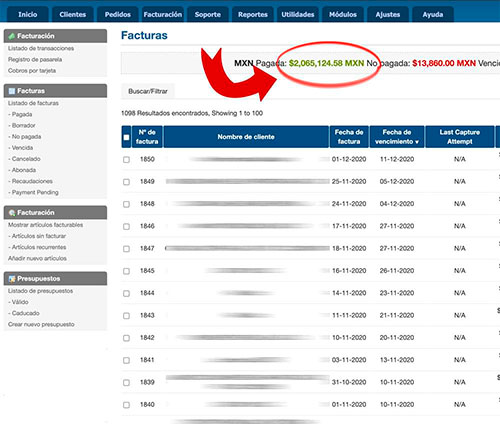Select checkbox for invoice 1840
This screenshot has height=424, width=500.
click(126, 405)
